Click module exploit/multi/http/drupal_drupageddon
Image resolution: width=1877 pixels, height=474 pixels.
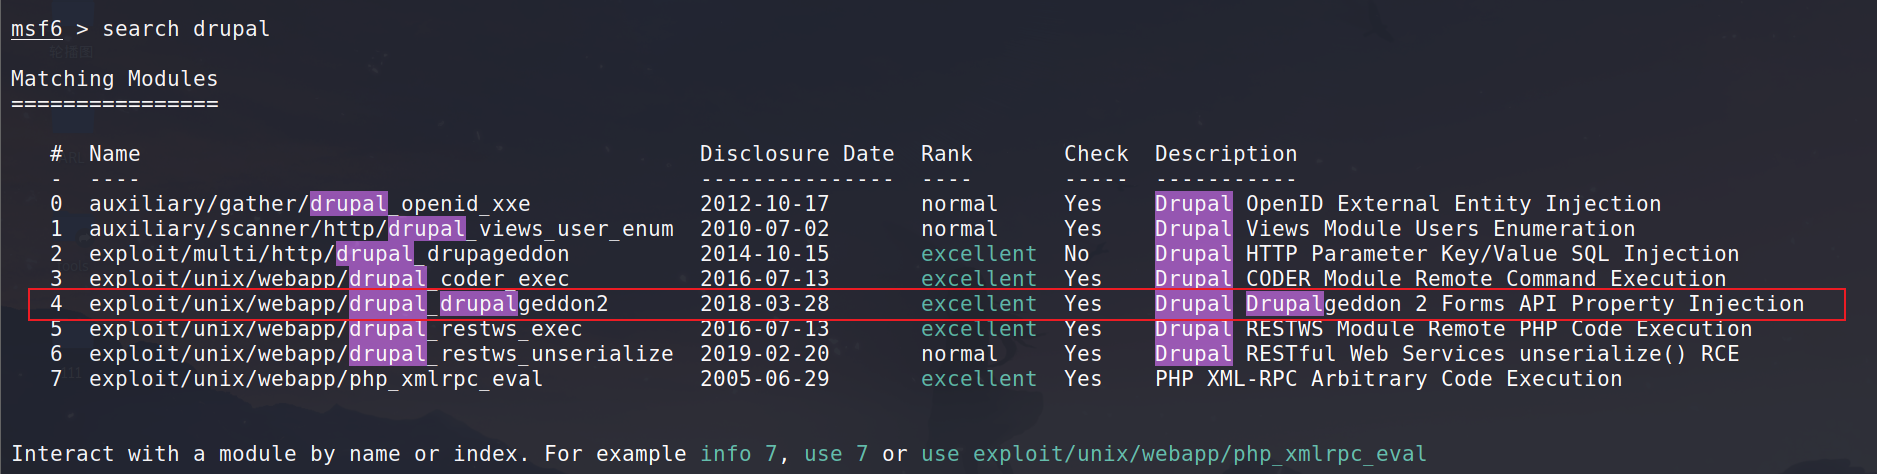coord(329,254)
